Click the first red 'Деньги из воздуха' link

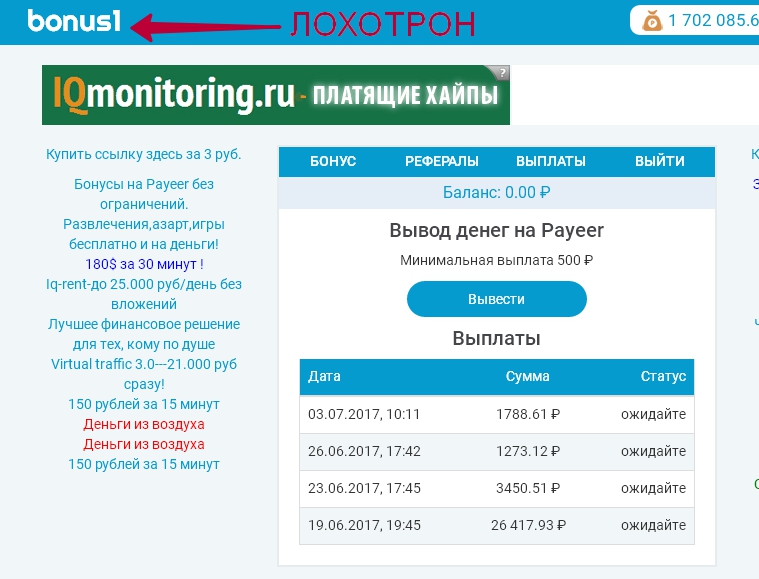click(144, 425)
